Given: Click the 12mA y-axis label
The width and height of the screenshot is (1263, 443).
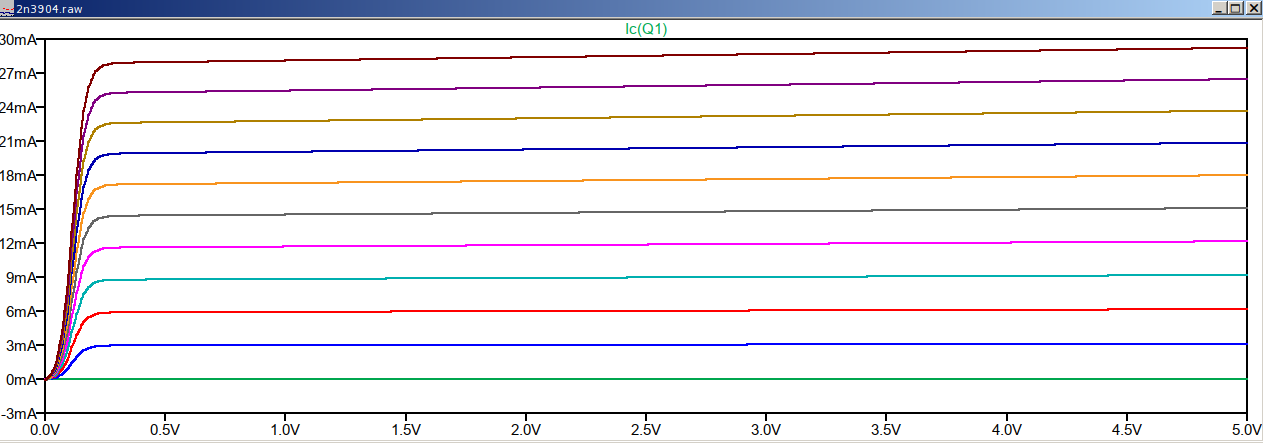Looking at the screenshot, I should pyautogui.click(x=19, y=244).
